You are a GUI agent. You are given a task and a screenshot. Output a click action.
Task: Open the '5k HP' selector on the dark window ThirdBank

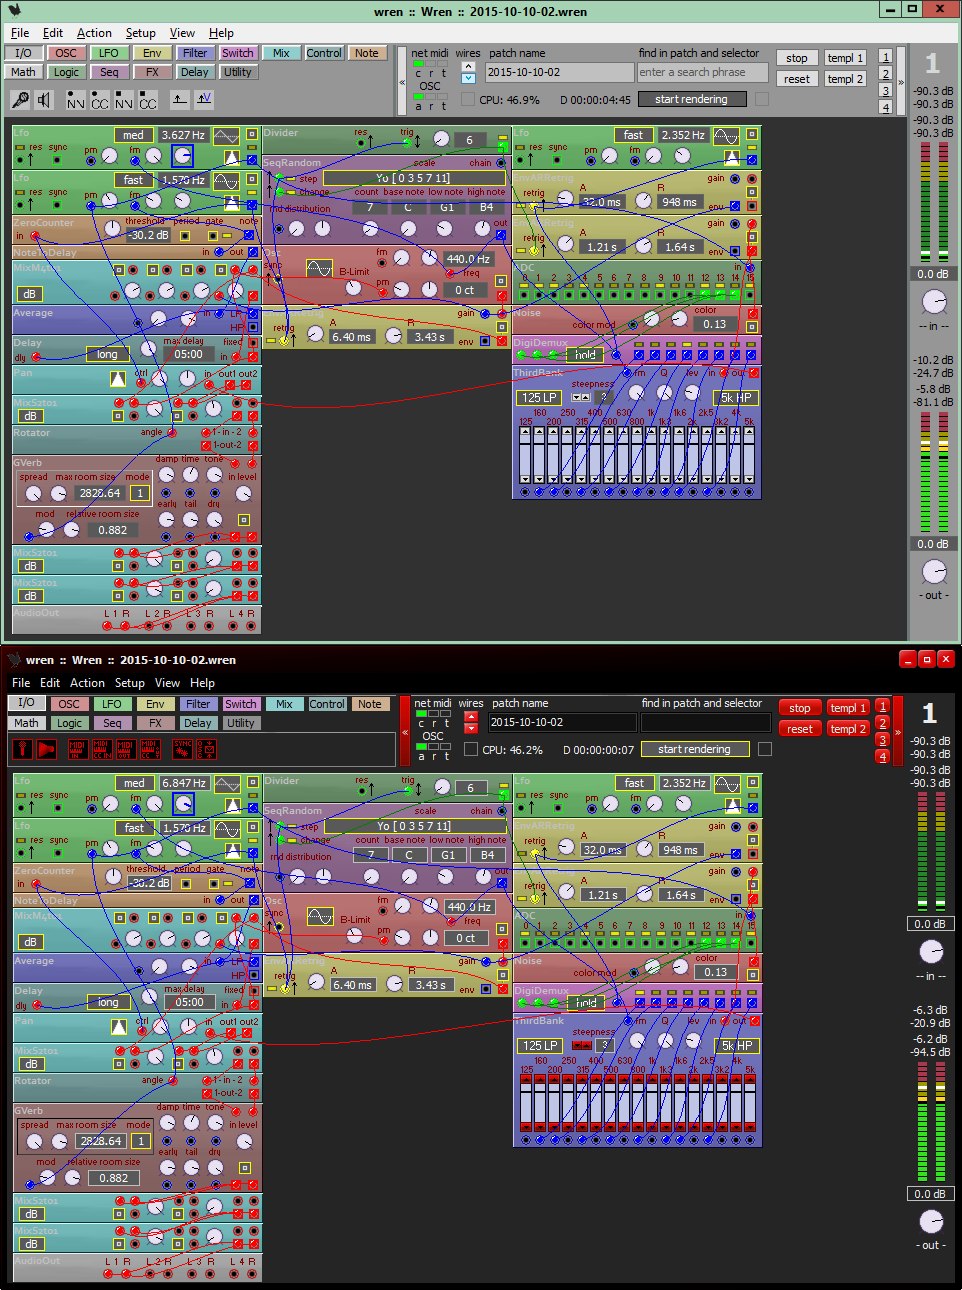click(x=737, y=1045)
